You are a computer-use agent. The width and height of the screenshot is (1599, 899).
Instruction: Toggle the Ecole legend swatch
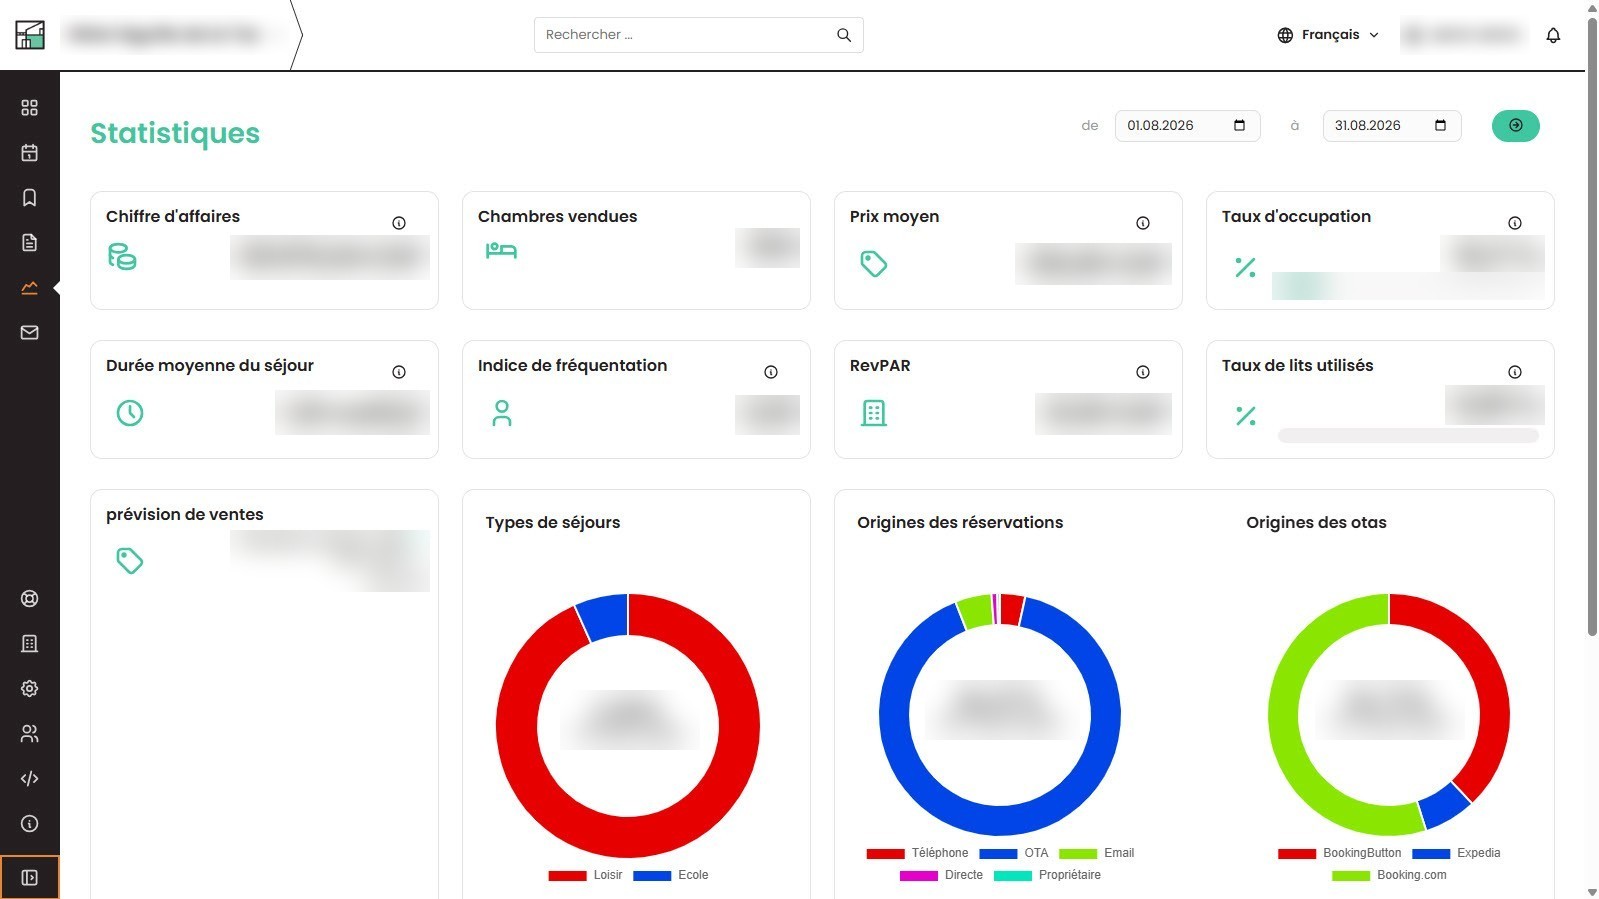click(x=652, y=876)
